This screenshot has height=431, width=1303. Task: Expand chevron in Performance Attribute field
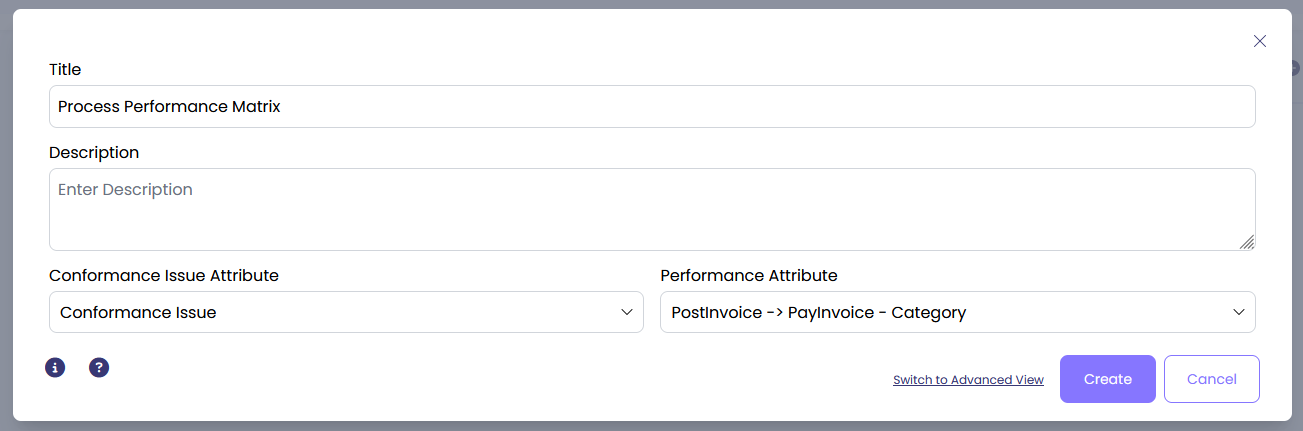(1239, 312)
